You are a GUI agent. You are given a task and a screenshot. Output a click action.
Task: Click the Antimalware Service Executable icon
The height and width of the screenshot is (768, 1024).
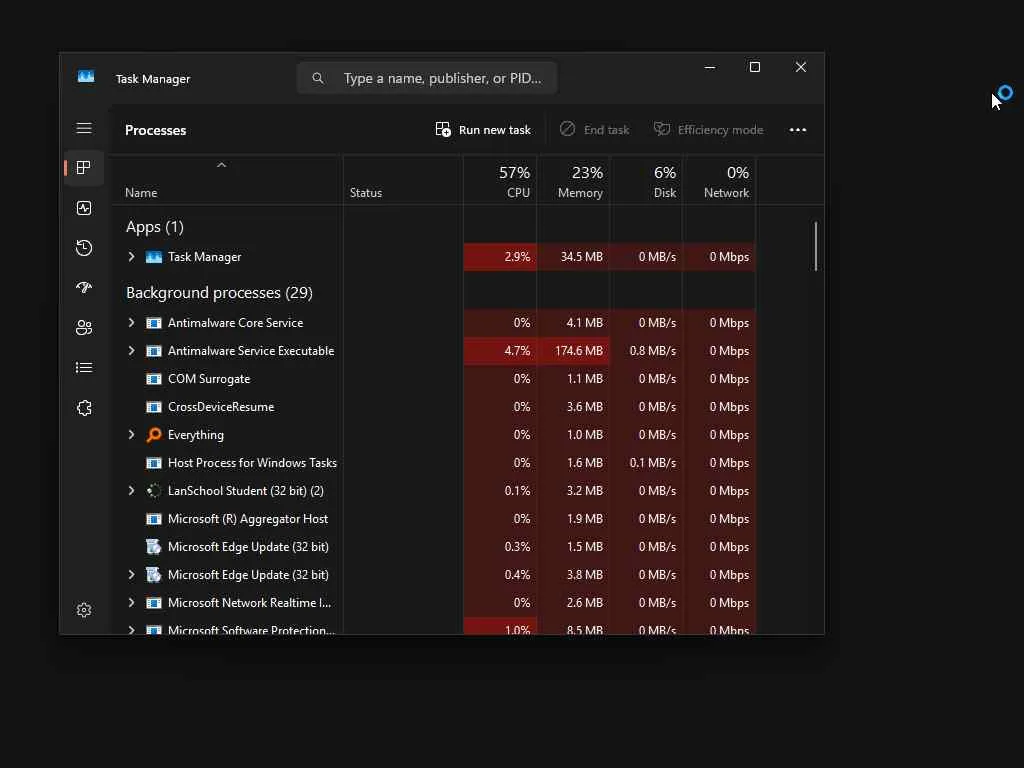(153, 351)
